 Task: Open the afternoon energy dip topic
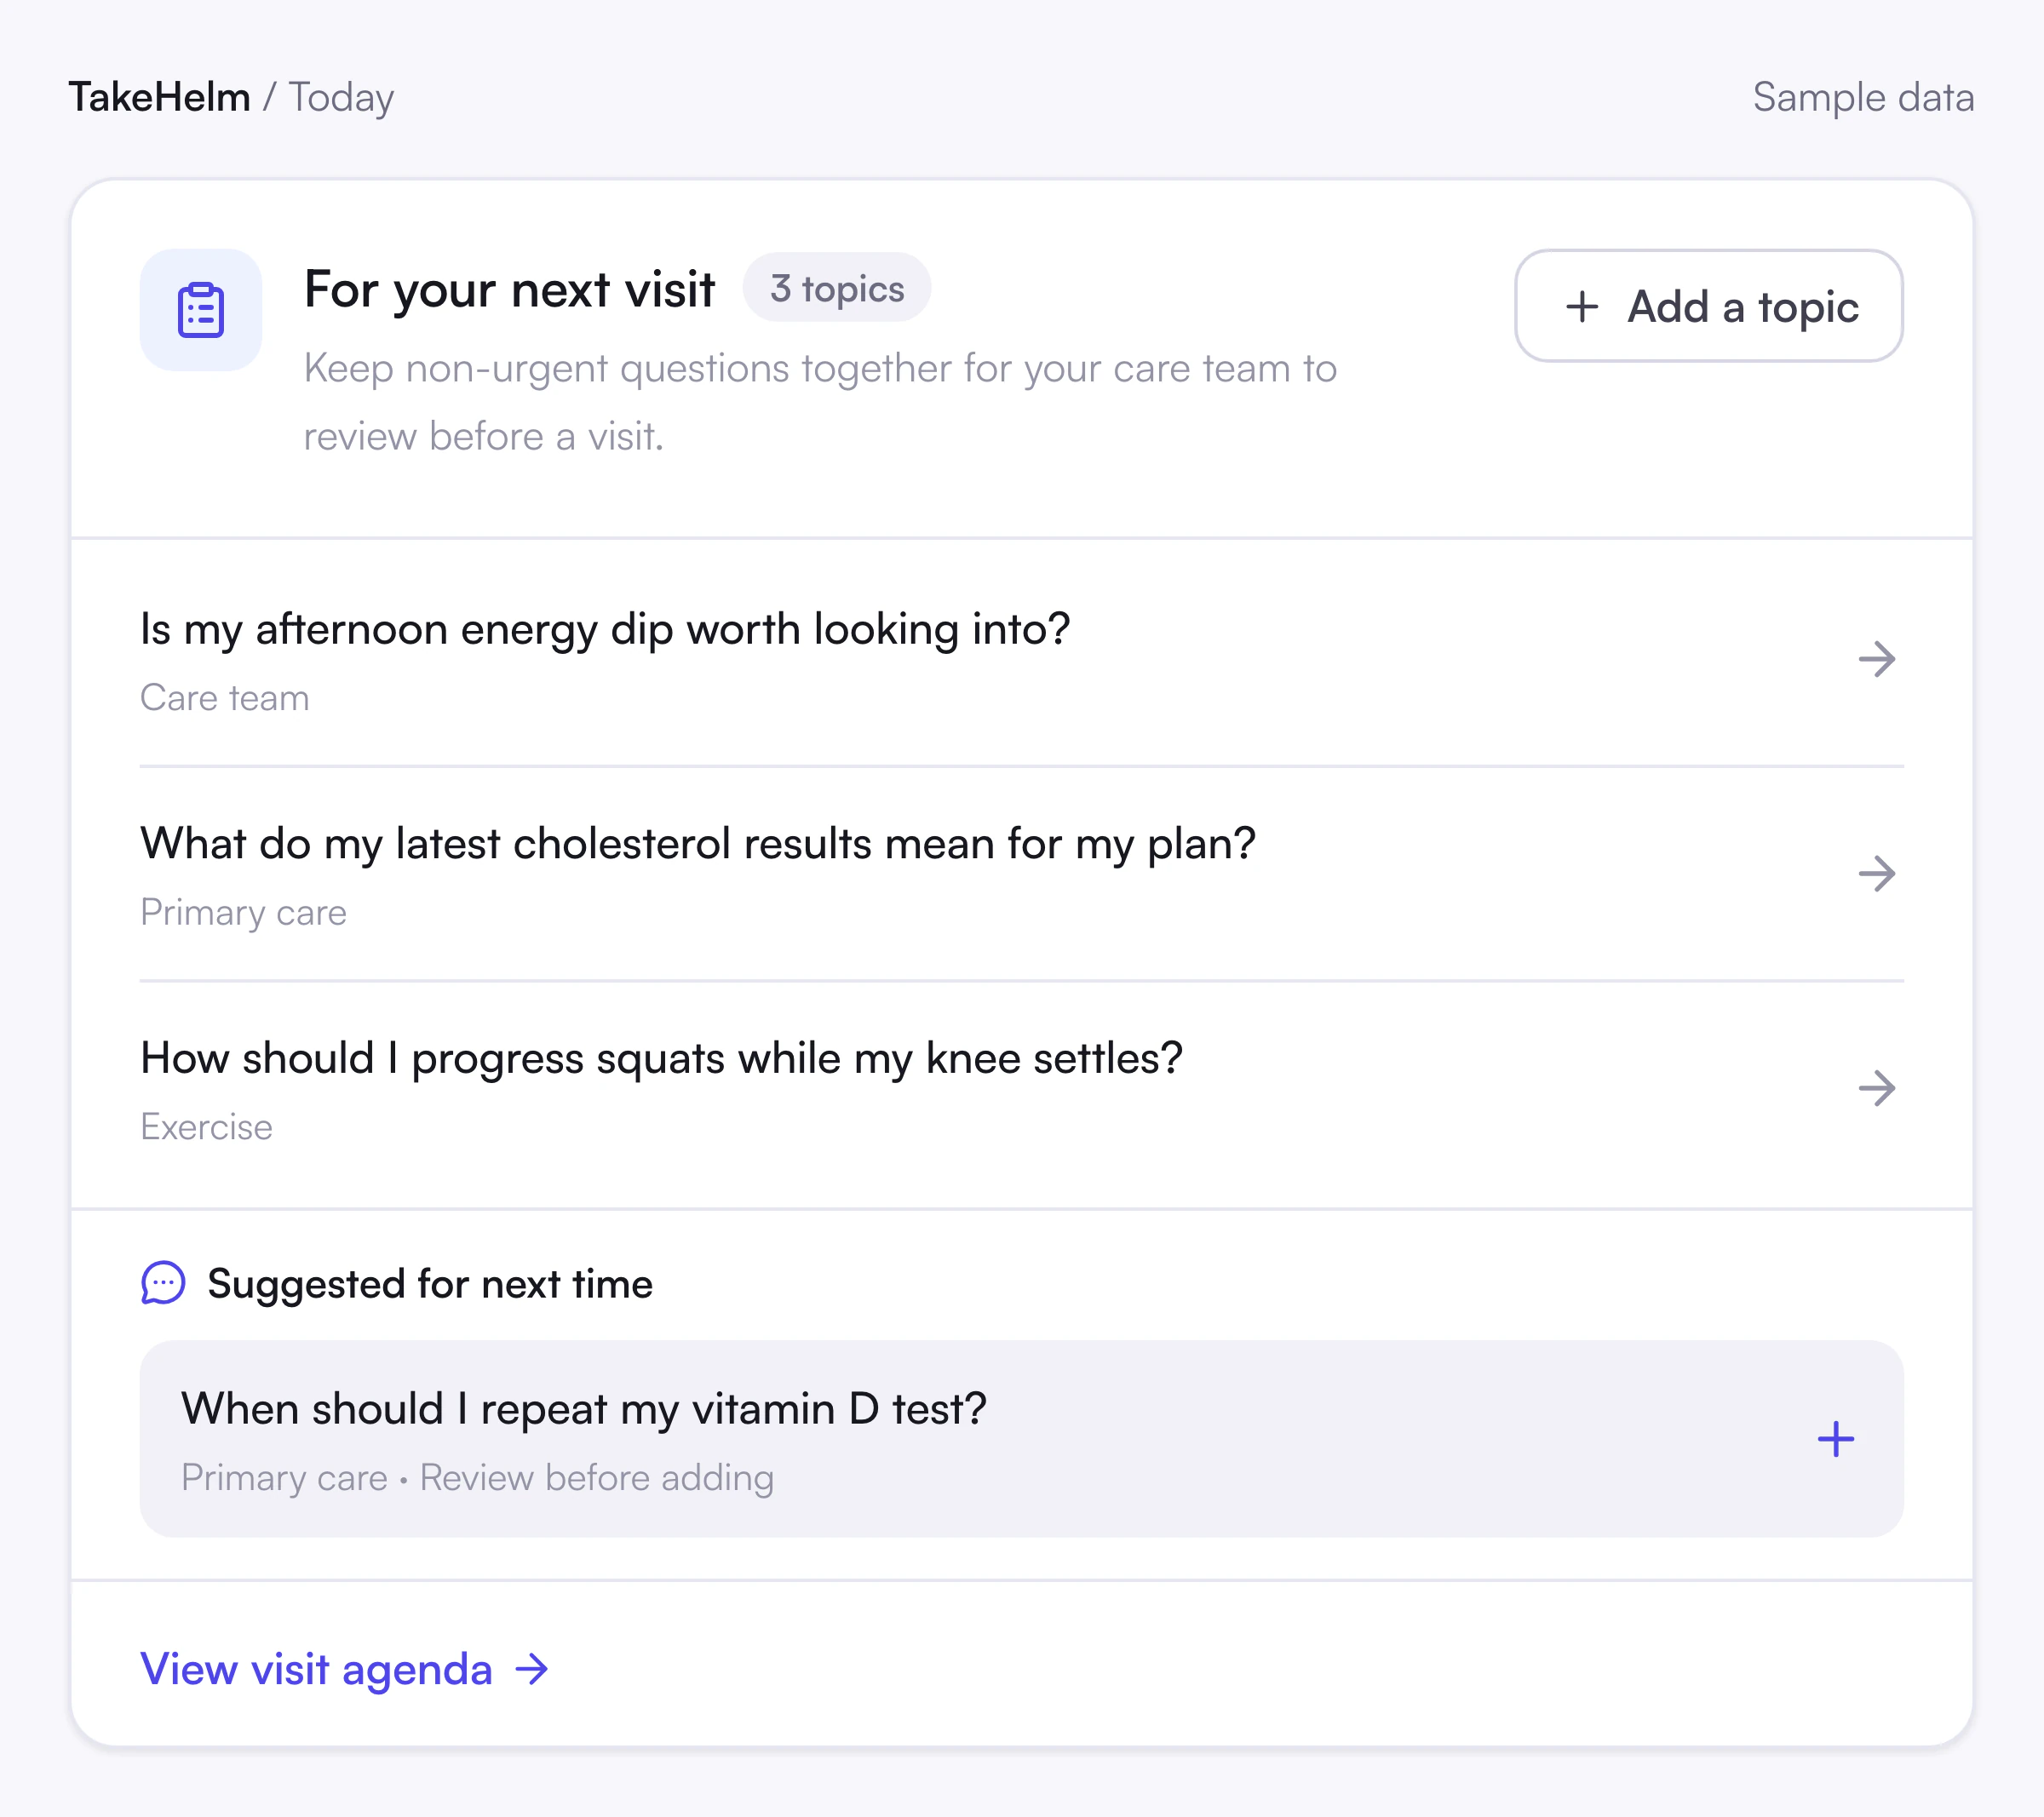click(x=1021, y=660)
